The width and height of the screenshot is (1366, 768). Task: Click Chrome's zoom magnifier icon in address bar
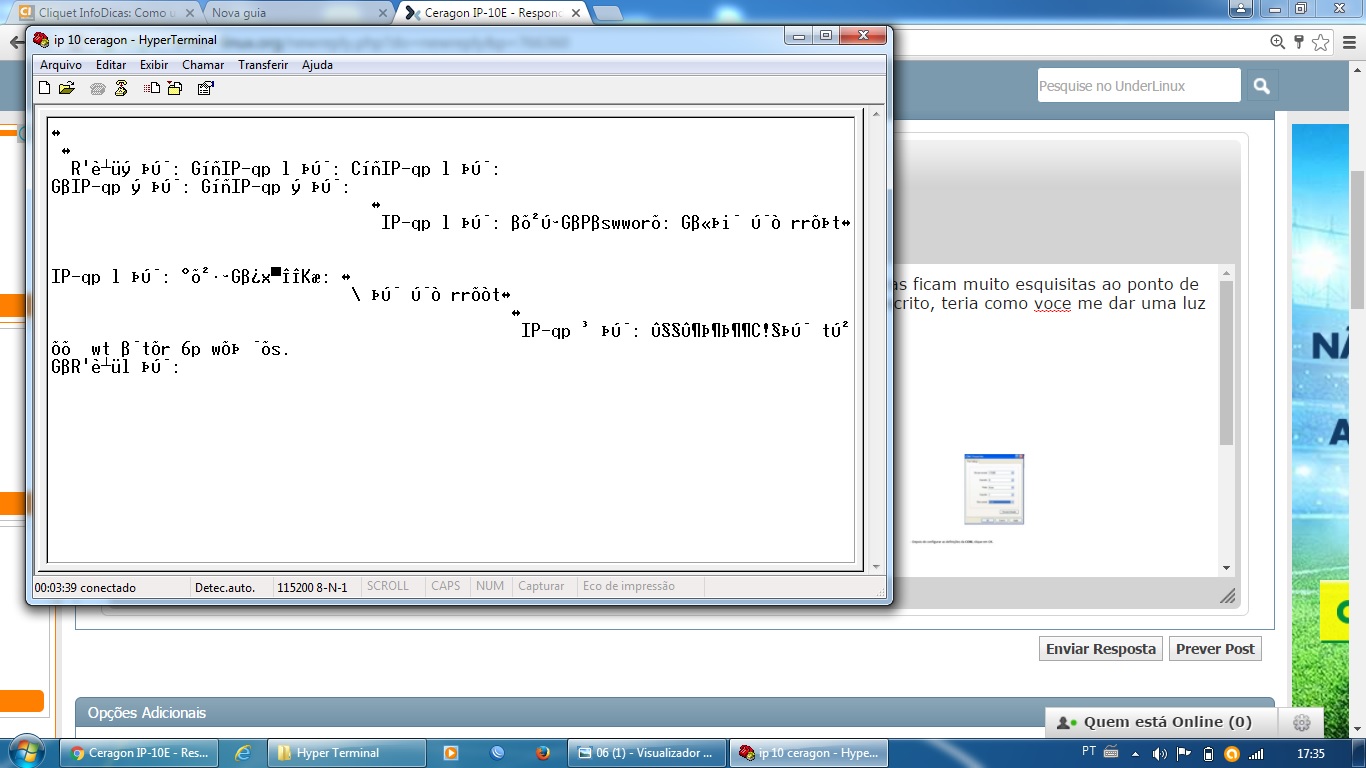point(1277,42)
